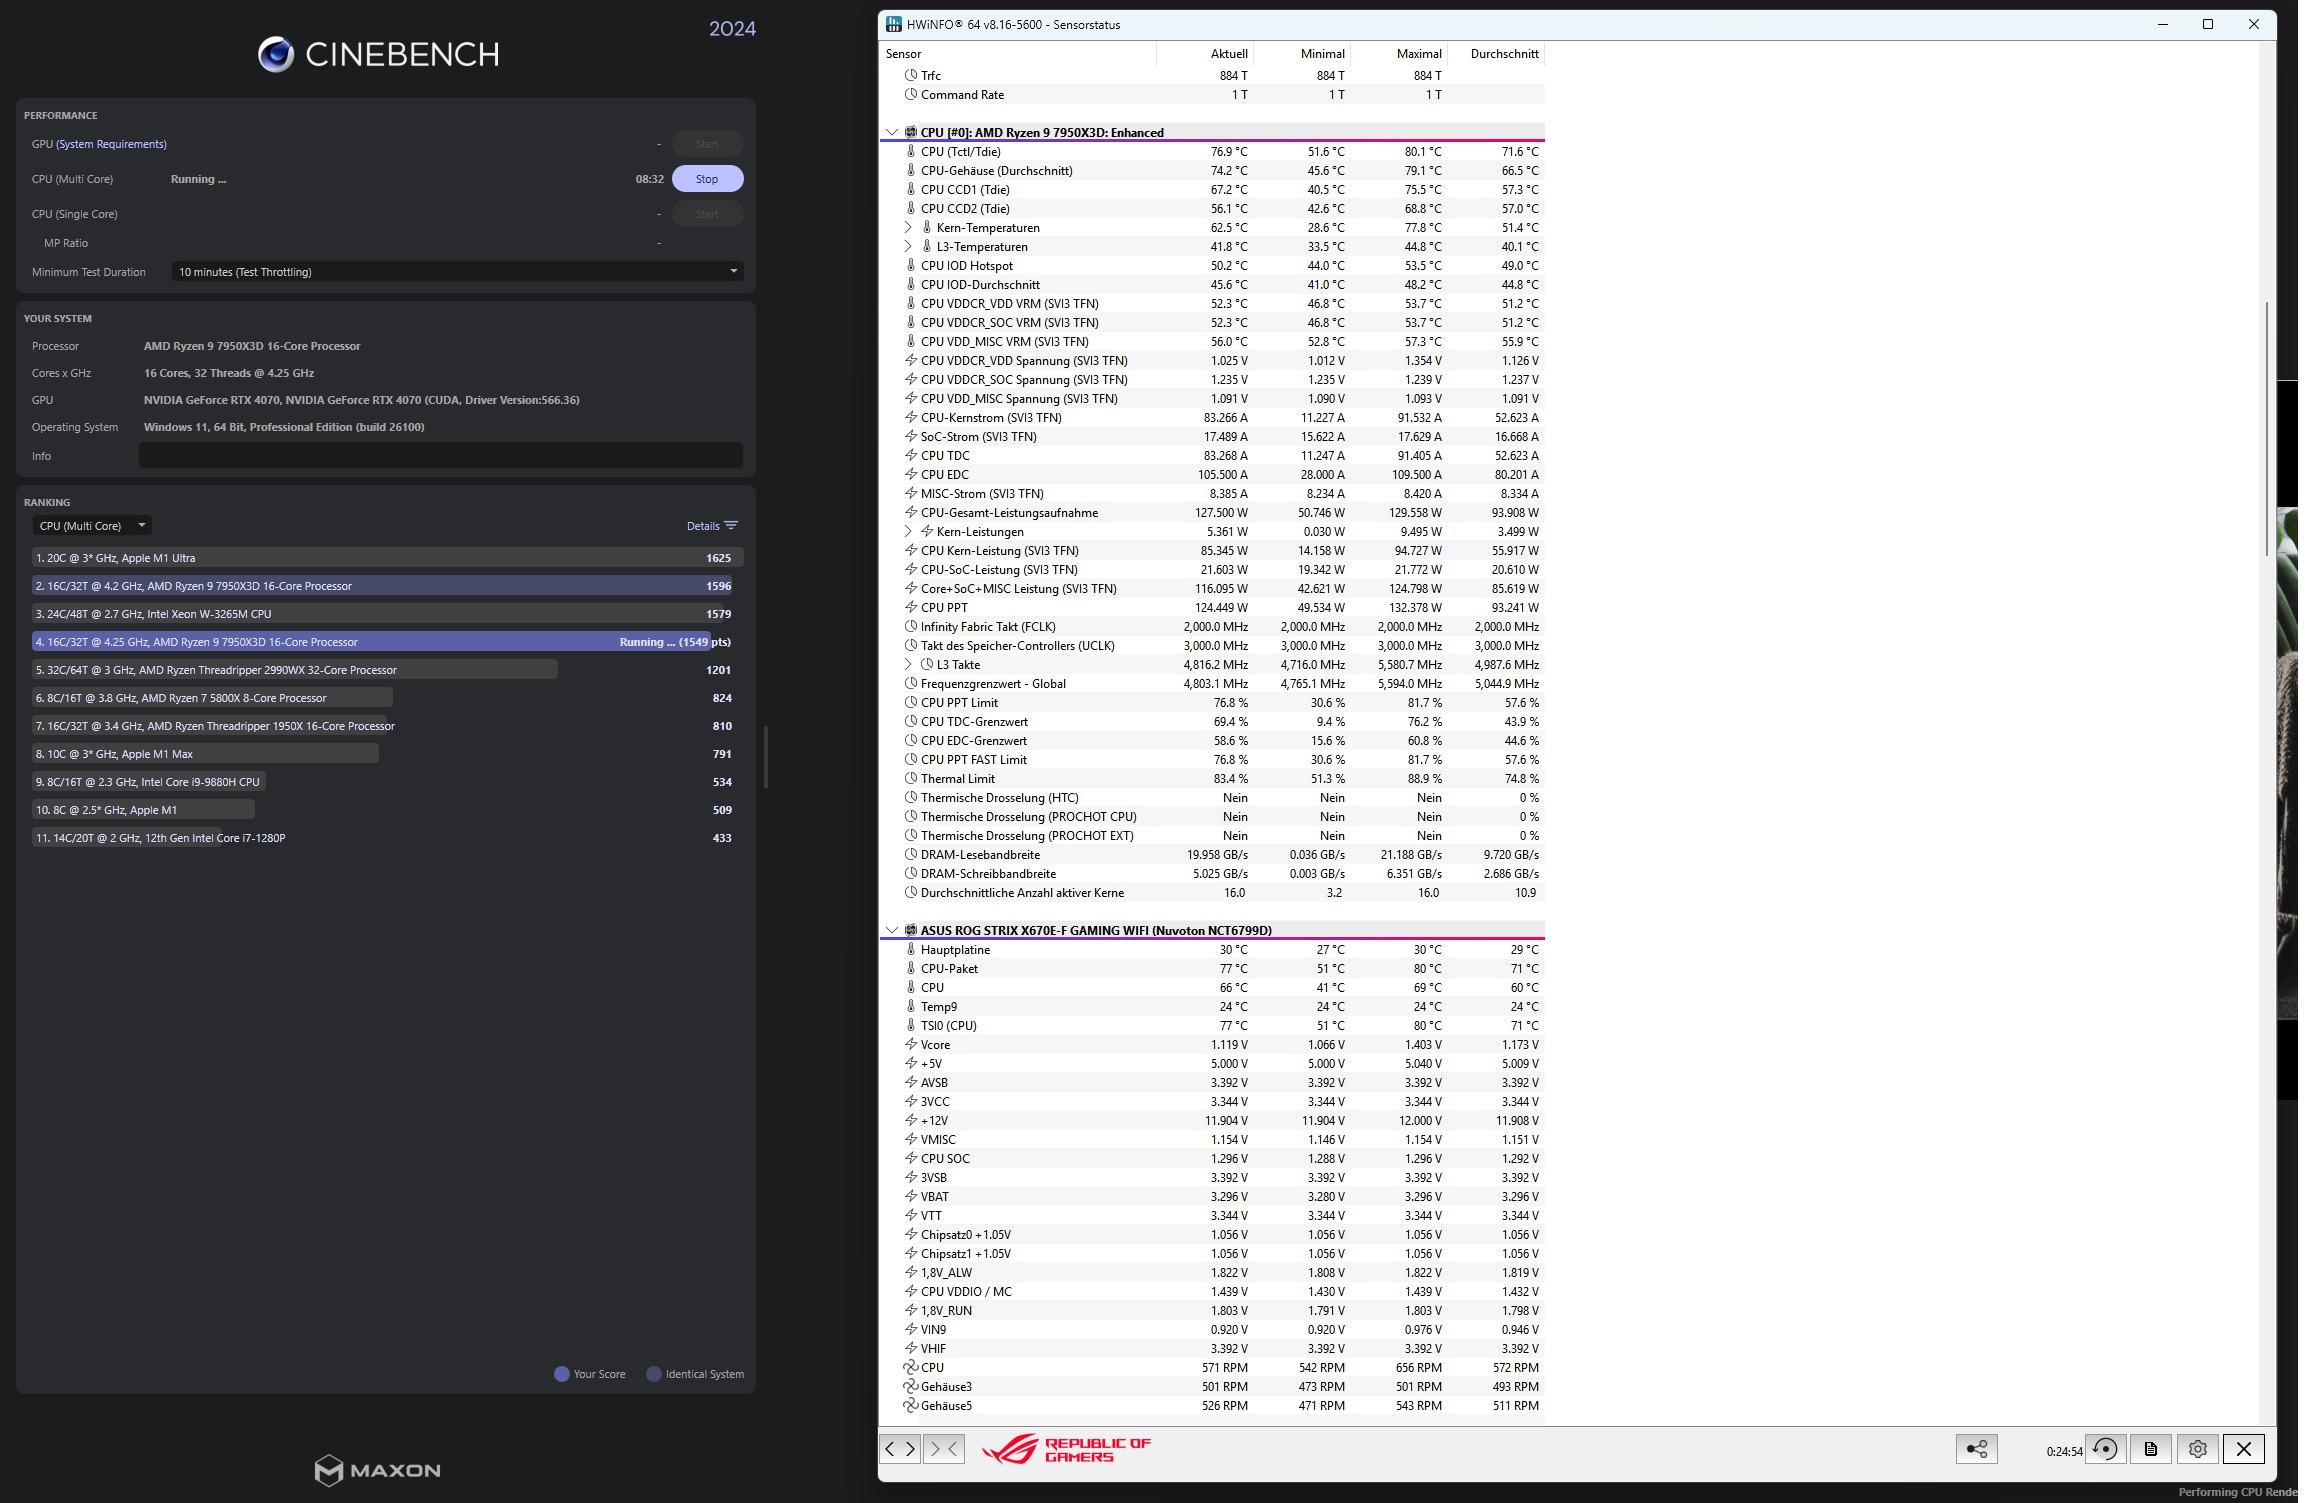2310x1503 pixels.
Task: Open HWiNFO remote sharing network icon
Action: tap(1976, 1448)
